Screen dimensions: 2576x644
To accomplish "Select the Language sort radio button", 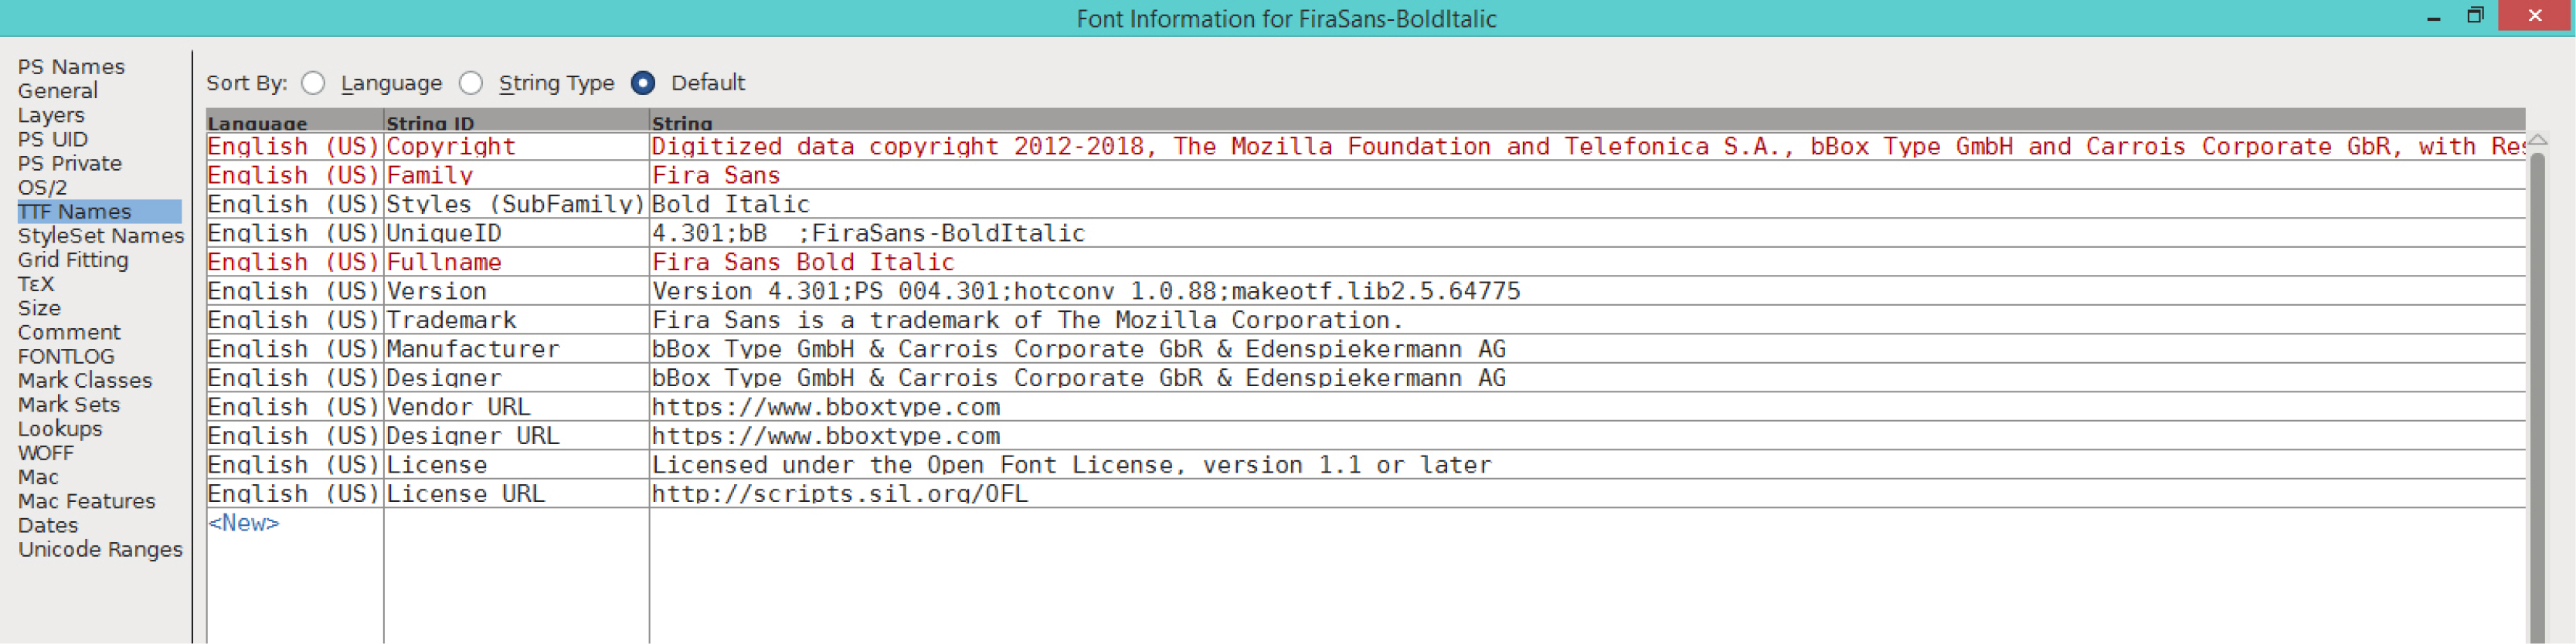I will [x=313, y=83].
